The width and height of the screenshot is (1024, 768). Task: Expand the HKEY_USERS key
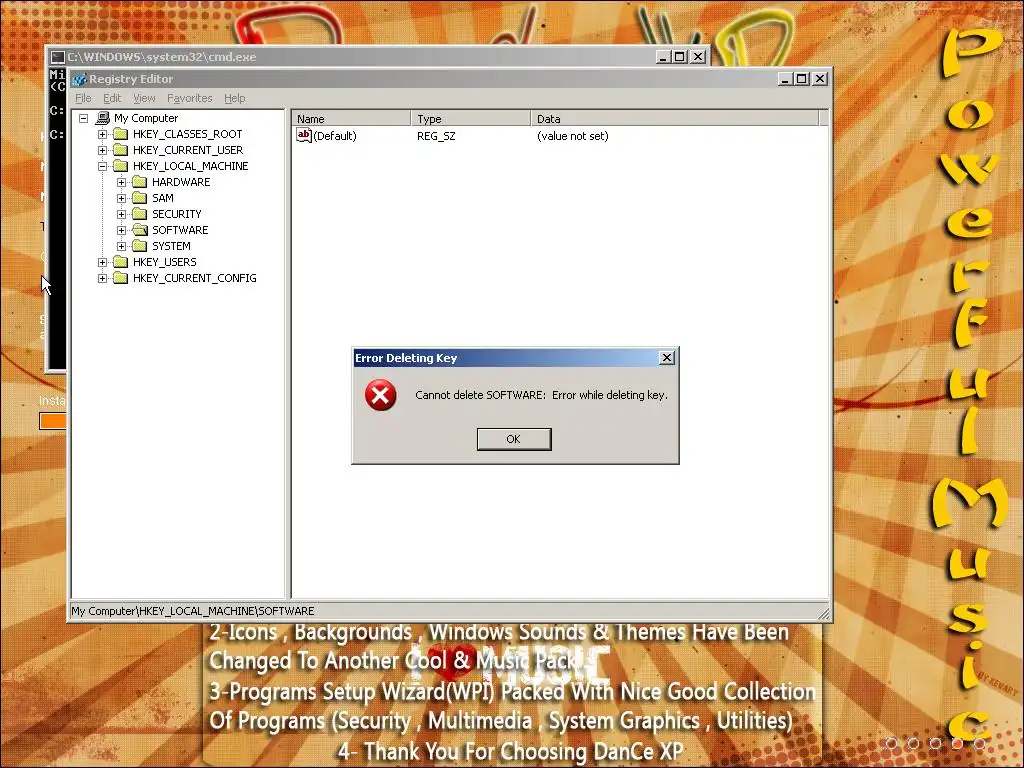pyautogui.click(x=103, y=263)
